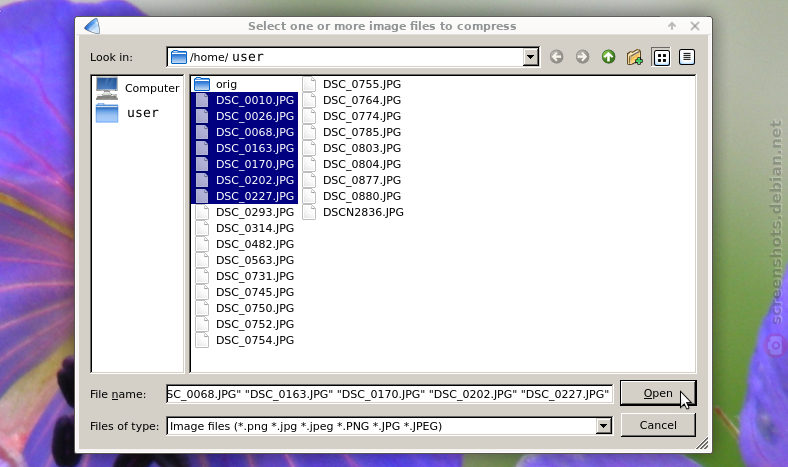Click the Forward navigation arrow icon
Viewport: 788px width, 467px height.
click(x=582, y=57)
